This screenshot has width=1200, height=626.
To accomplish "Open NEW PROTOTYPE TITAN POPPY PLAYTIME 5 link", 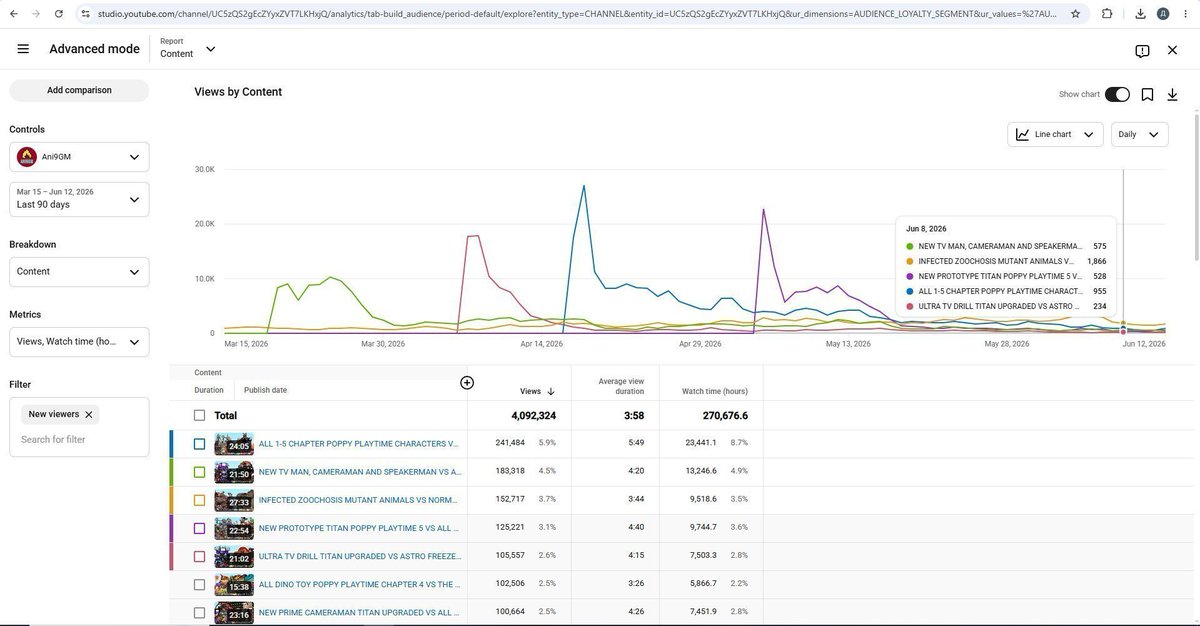I will click(359, 528).
